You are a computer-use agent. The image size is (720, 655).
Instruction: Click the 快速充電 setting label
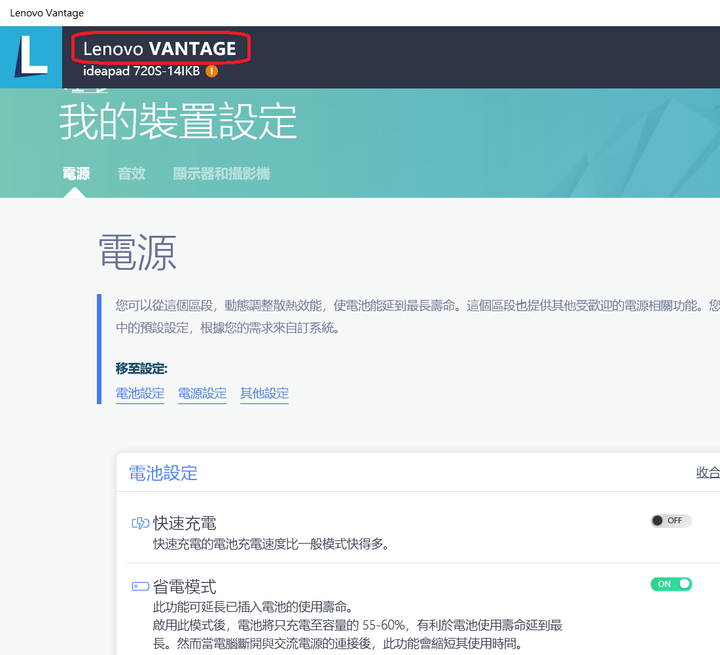(x=185, y=523)
